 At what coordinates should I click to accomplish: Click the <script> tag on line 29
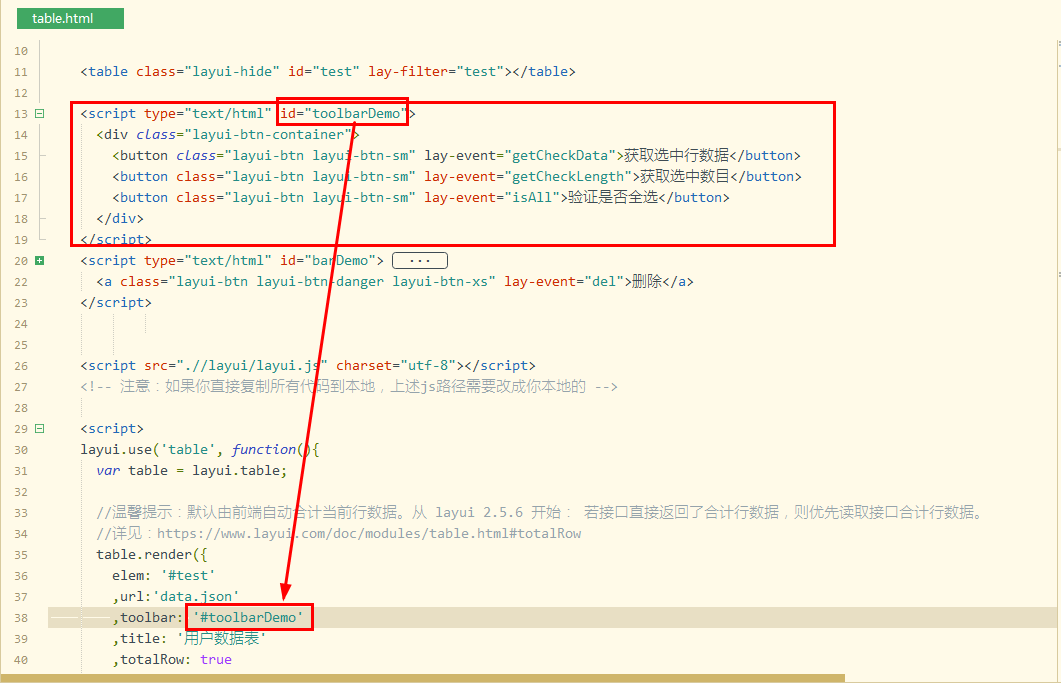[112, 428]
